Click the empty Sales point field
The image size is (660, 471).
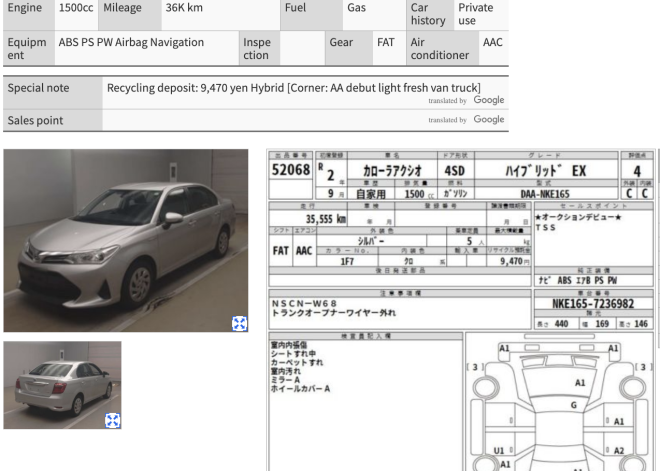[x=250, y=120]
